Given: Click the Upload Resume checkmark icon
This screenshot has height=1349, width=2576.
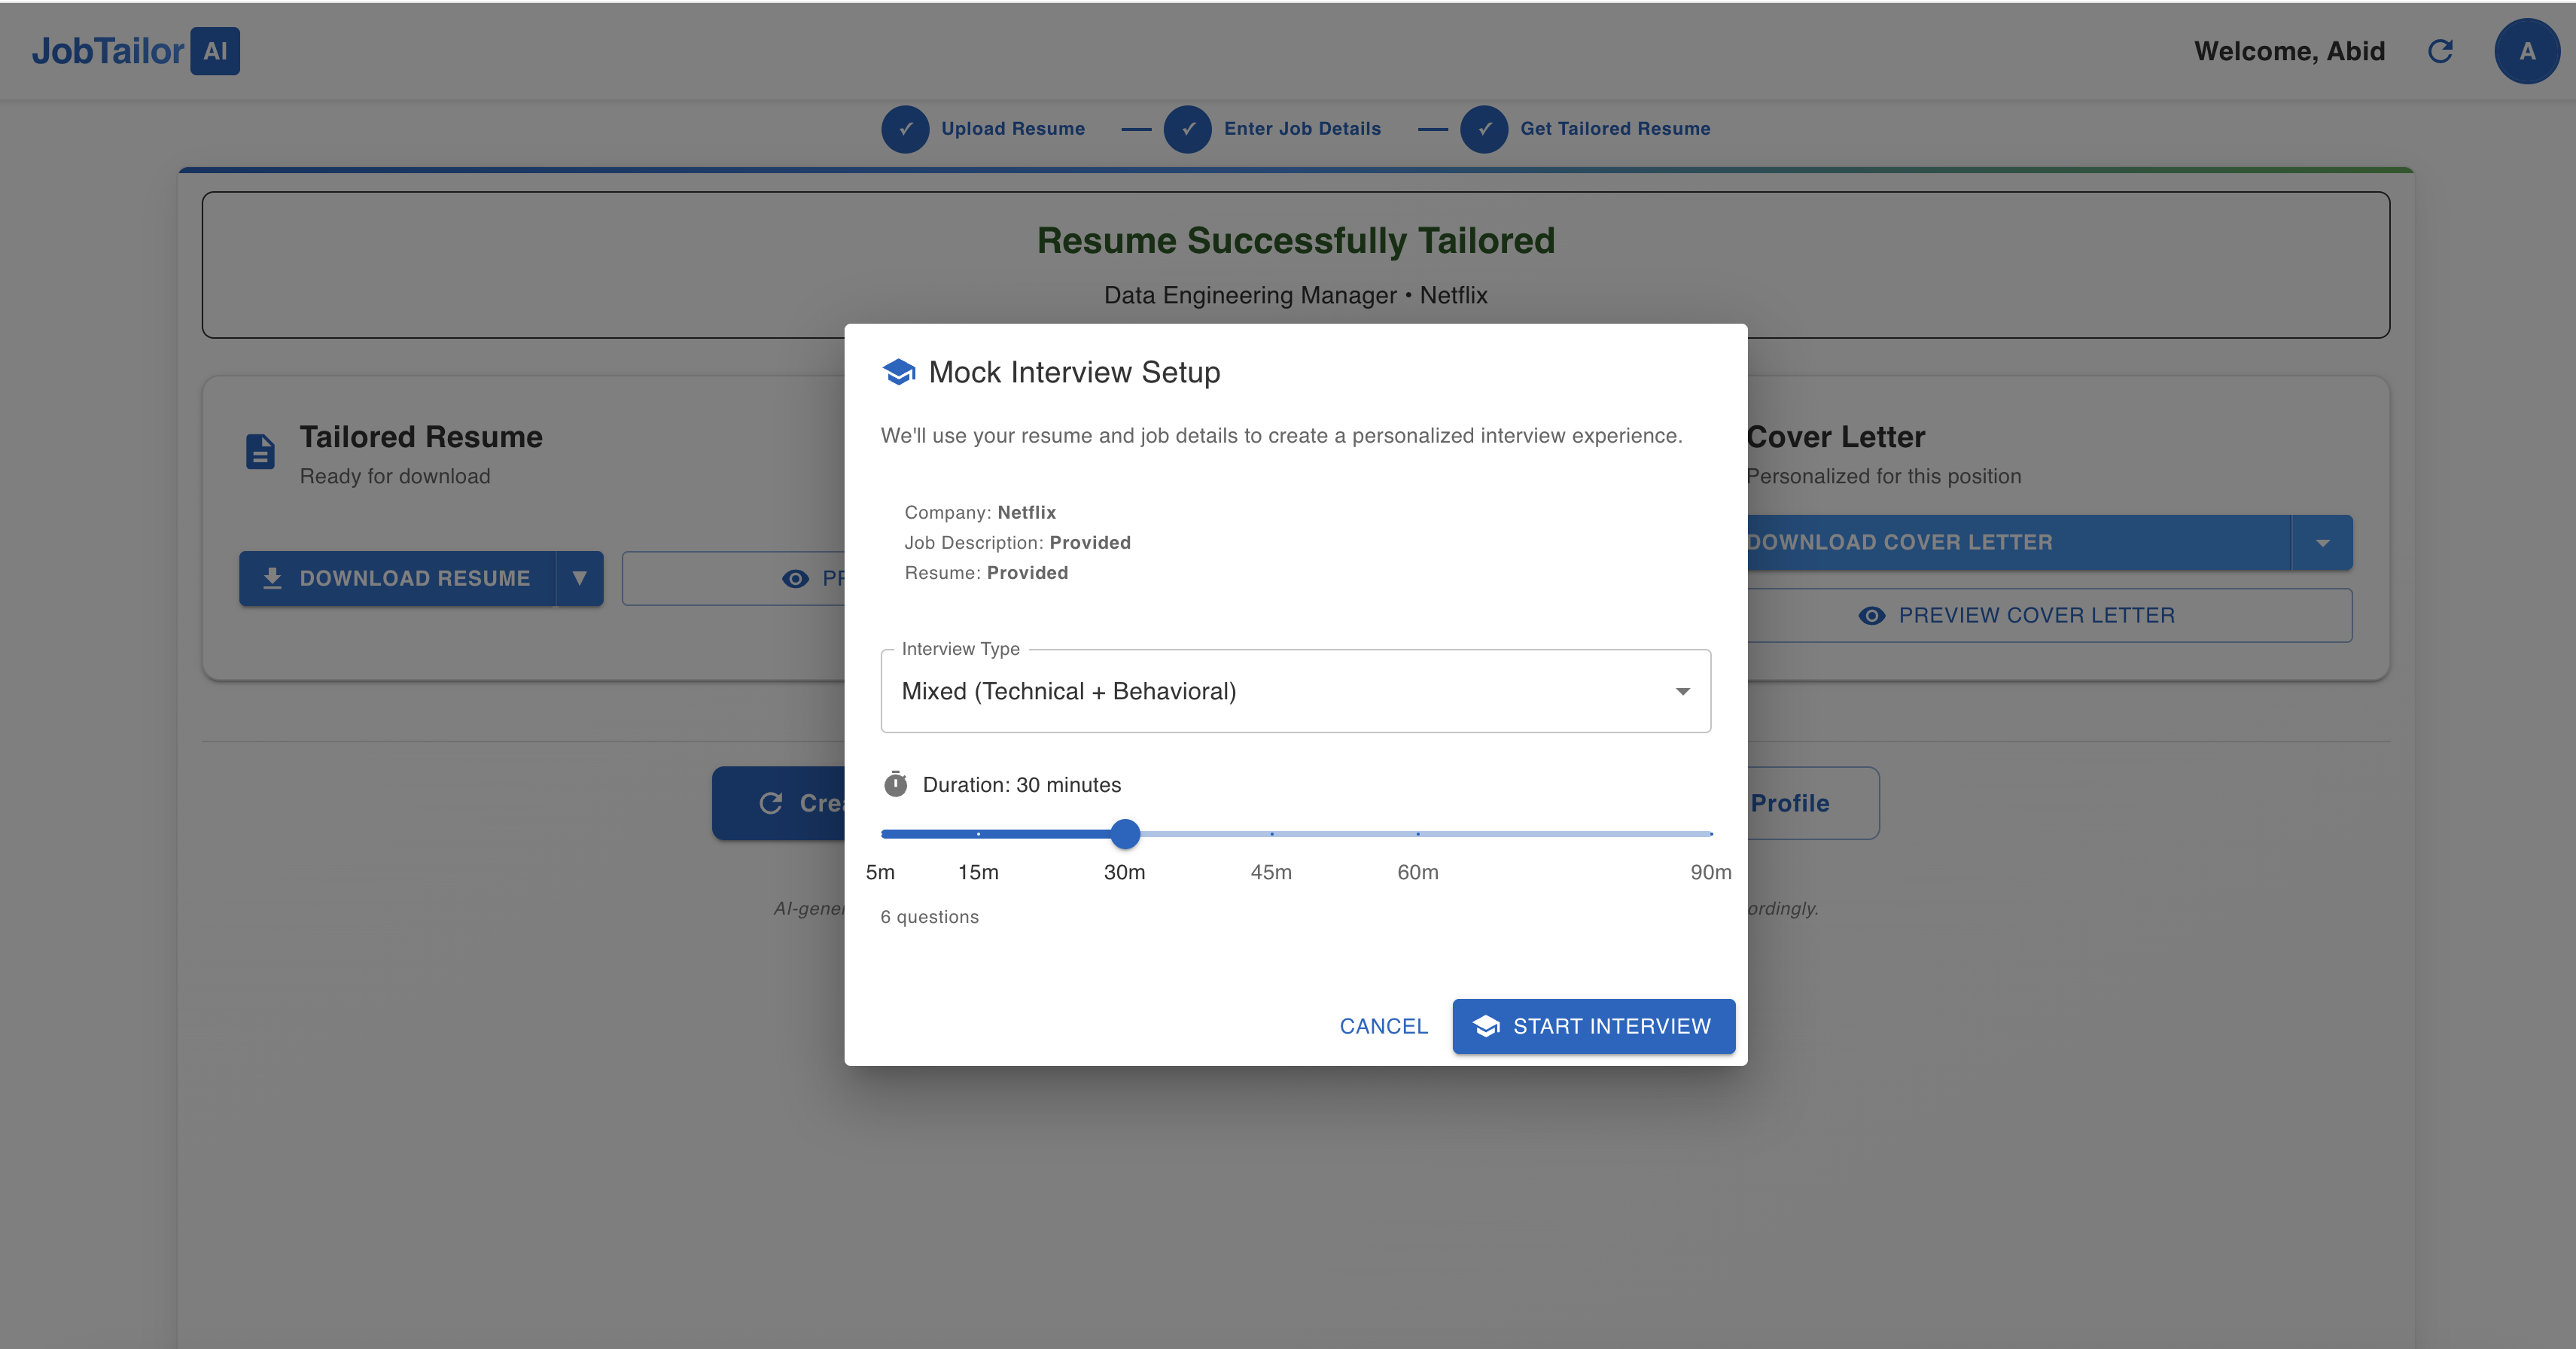Looking at the screenshot, I should (x=905, y=128).
